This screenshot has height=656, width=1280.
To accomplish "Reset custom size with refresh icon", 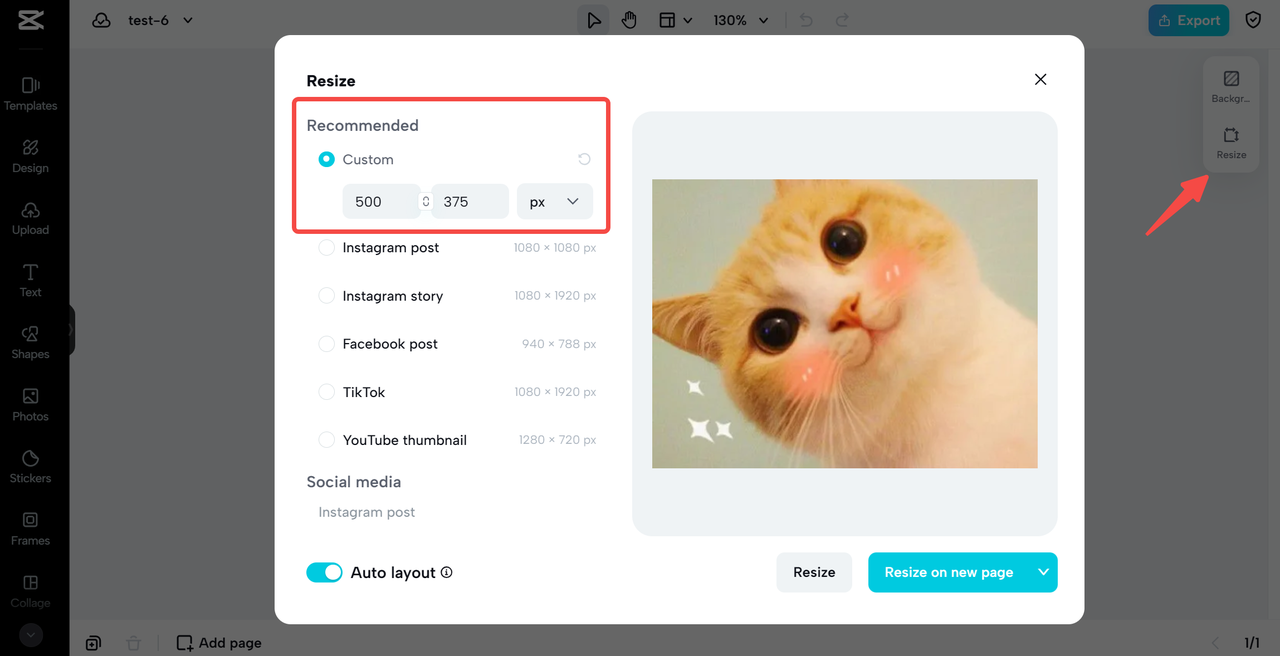I will pos(584,159).
